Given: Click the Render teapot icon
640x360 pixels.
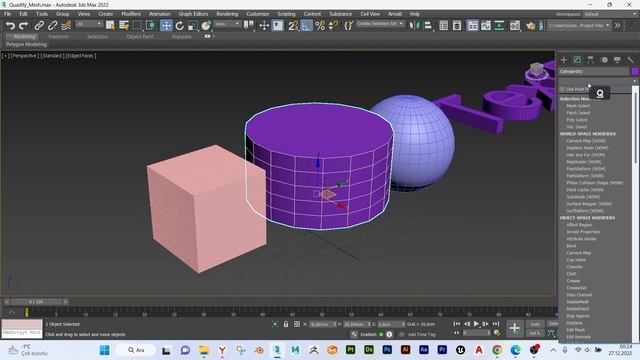Looking at the screenshot, I should click(x=530, y=26).
